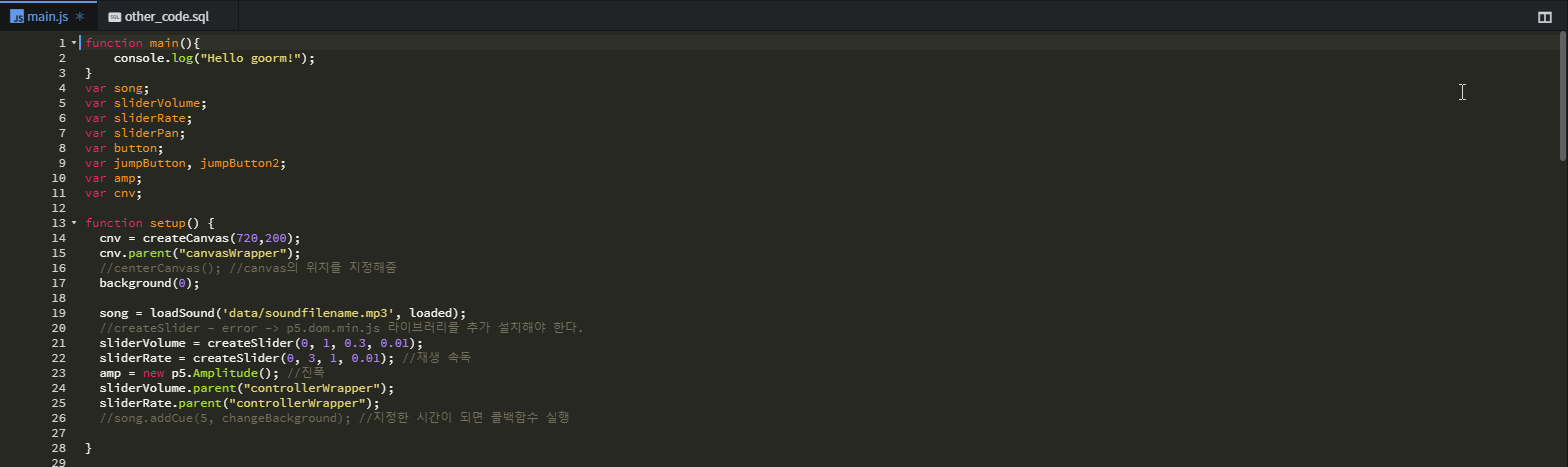Click the JS file icon on main.js tab
The image size is (1568, 467).
coord(17,17)
